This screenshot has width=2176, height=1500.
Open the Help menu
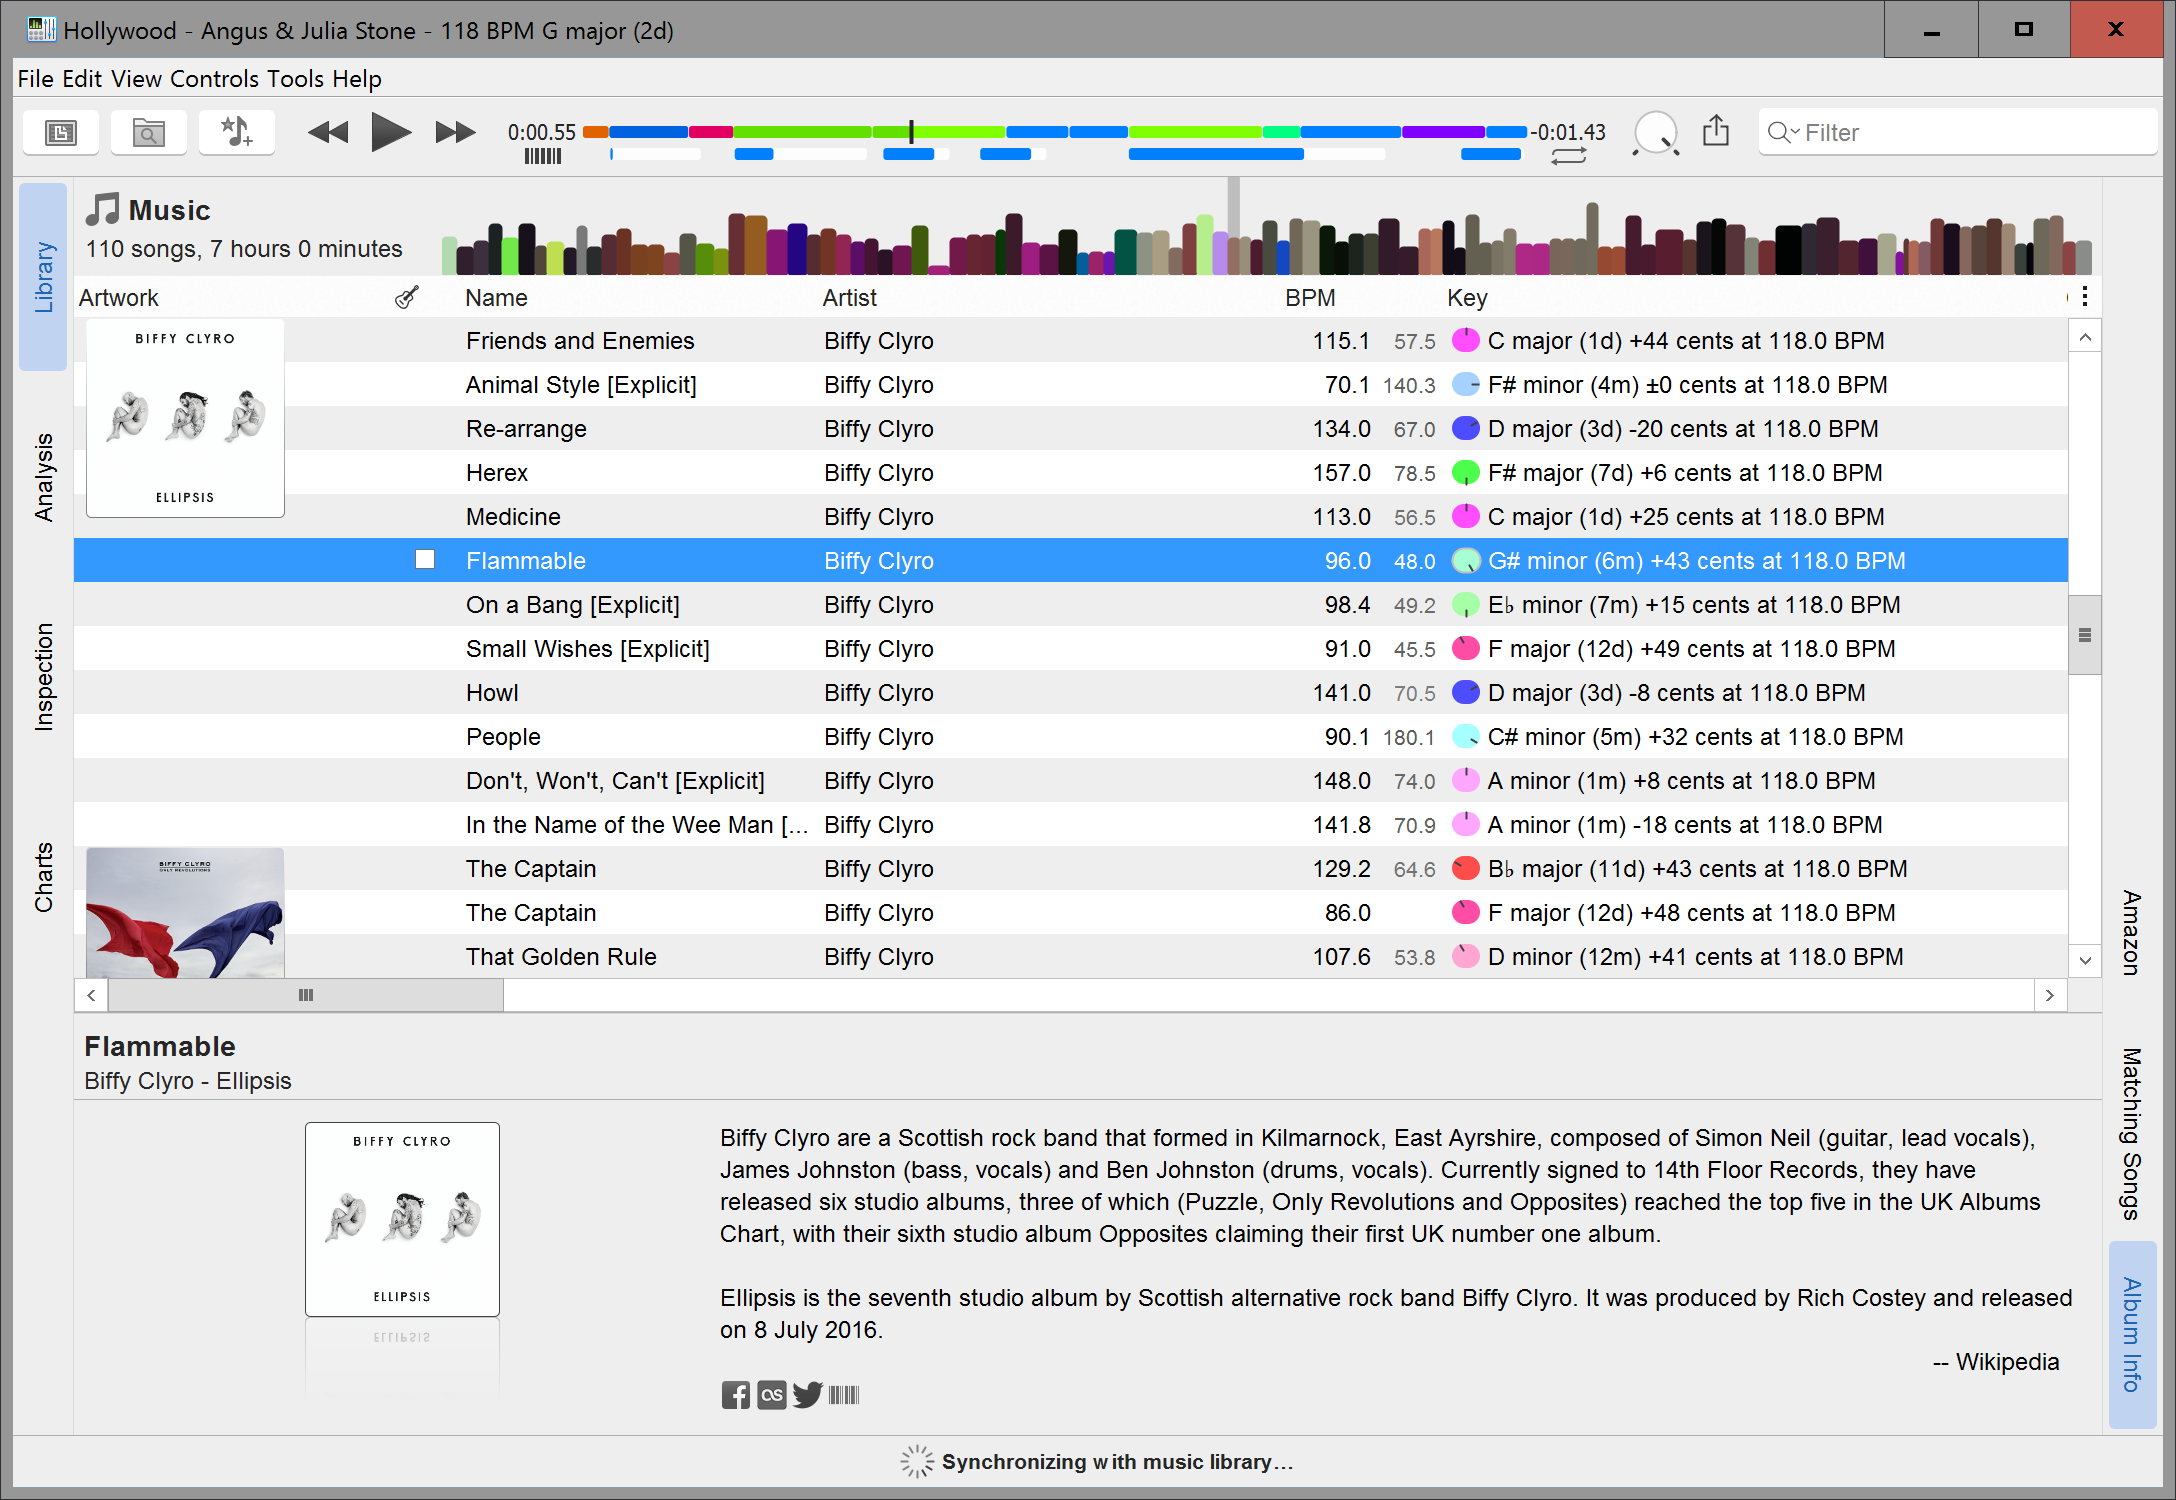pos(357,79)
